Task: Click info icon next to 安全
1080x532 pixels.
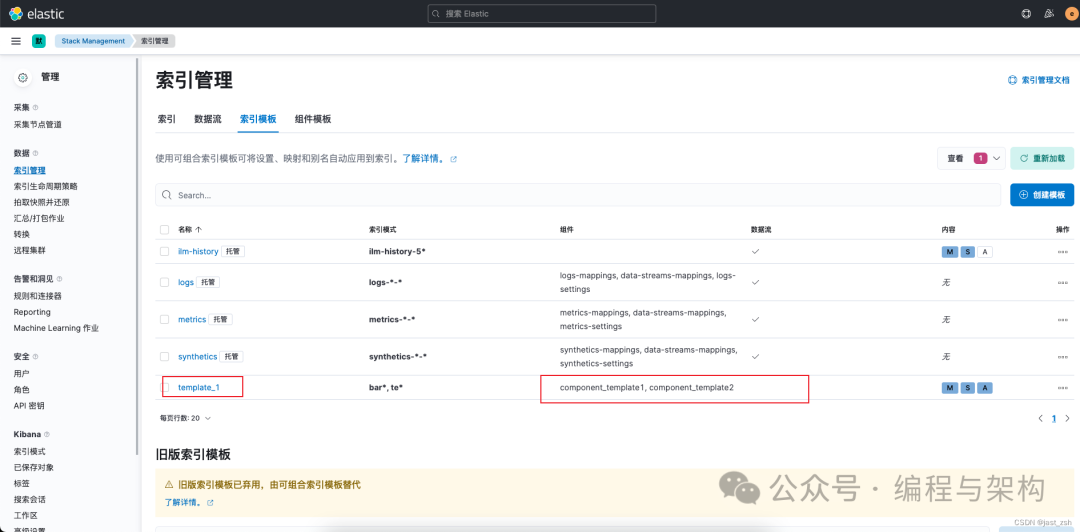Action: (36, 357)
